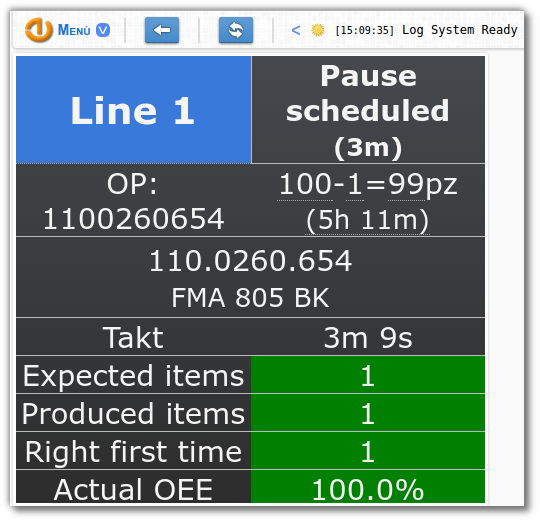Click the green Expected items value cell
Screen dimensions: 540x522
point(368,375)
